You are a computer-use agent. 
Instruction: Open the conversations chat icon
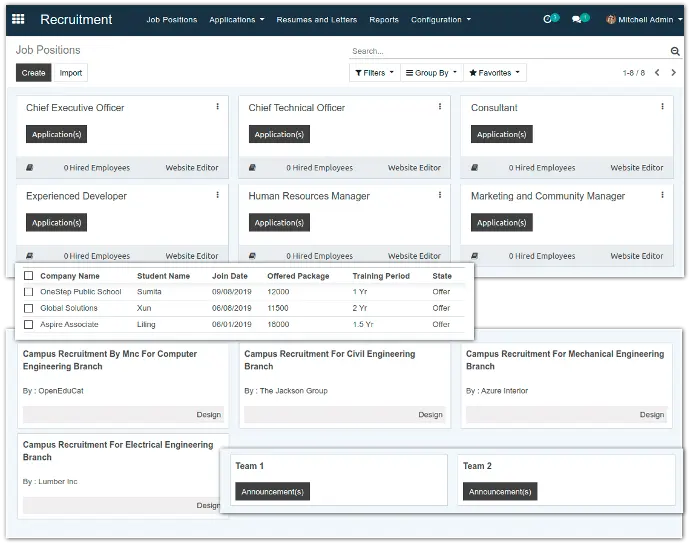point(576,19)
